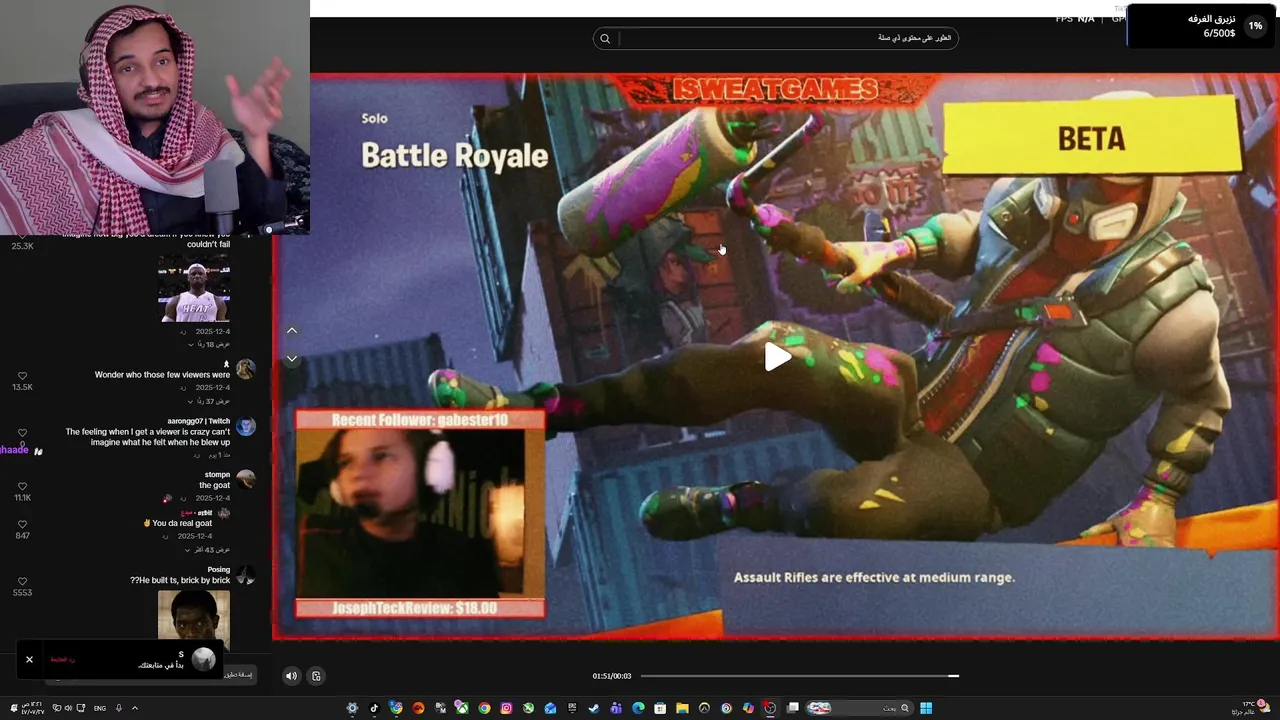Click the microphone icon in system tray
Screen dimensions: 1280x720
[119, 708]
